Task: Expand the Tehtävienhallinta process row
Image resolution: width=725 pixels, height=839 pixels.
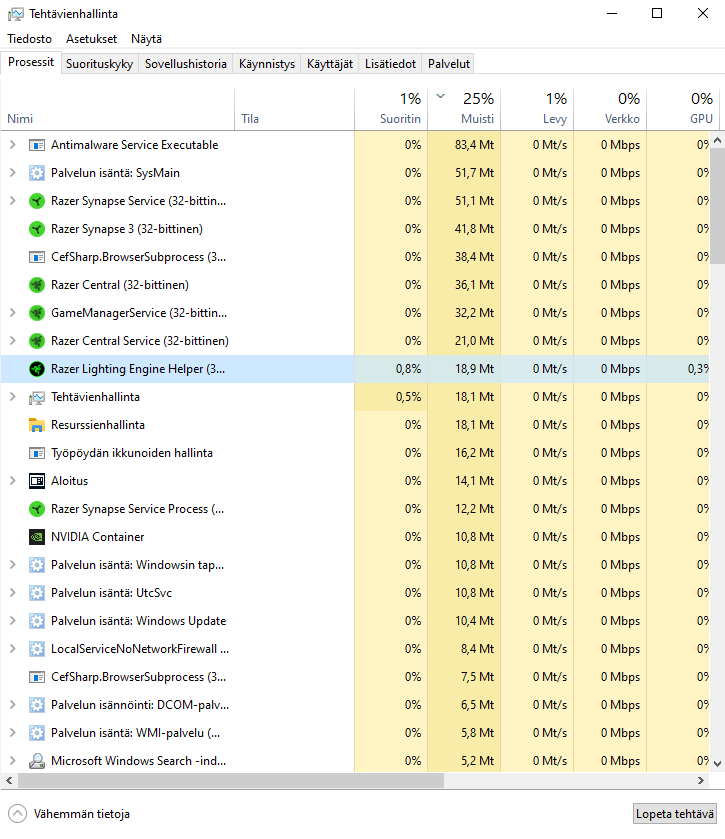Action: point(13,396)
